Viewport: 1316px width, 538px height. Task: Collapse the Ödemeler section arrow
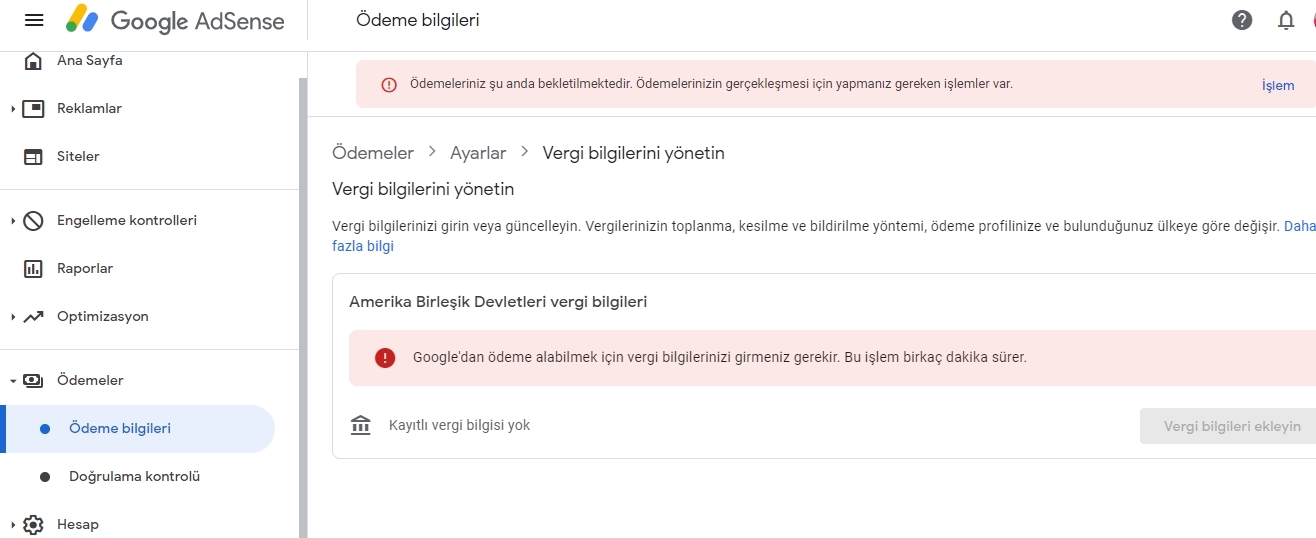coord(13,381)
